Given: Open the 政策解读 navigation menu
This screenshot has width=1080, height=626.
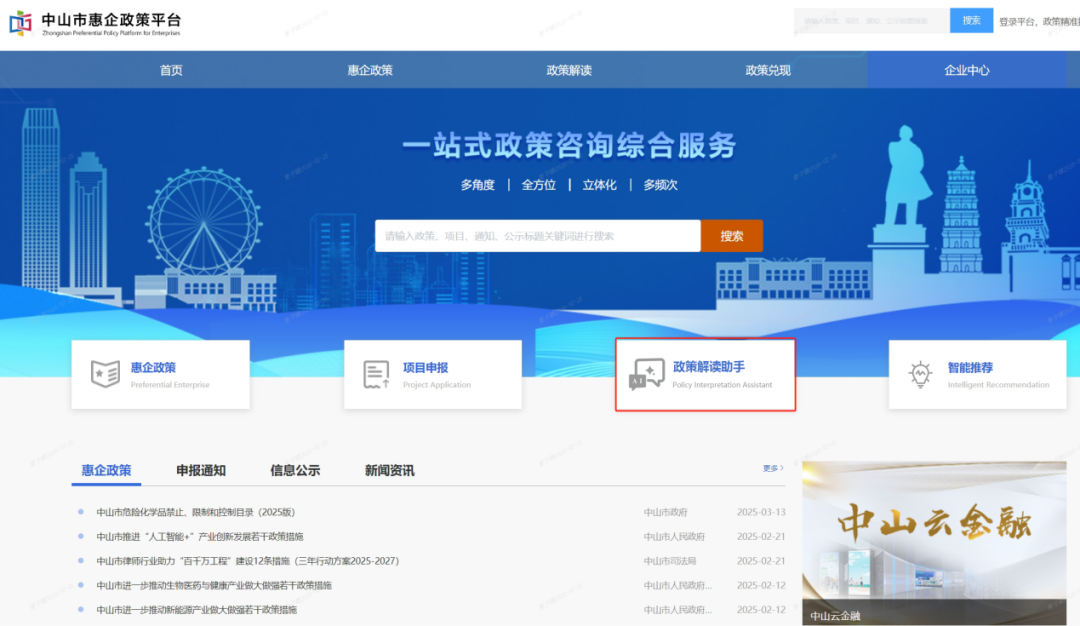Looking at the screenshot, I should (x=568, y=69).
